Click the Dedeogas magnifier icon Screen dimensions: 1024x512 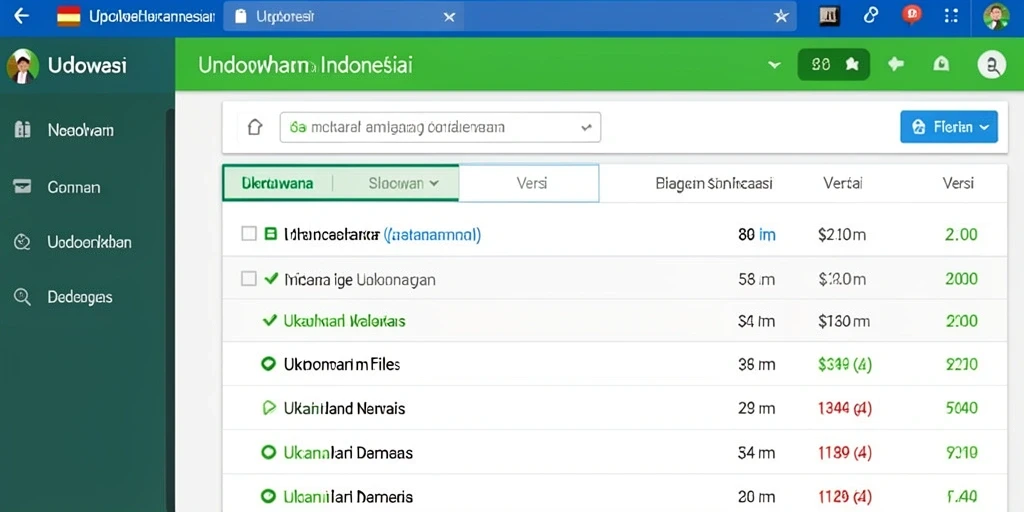pyautogui.click(x=22, y=297)
